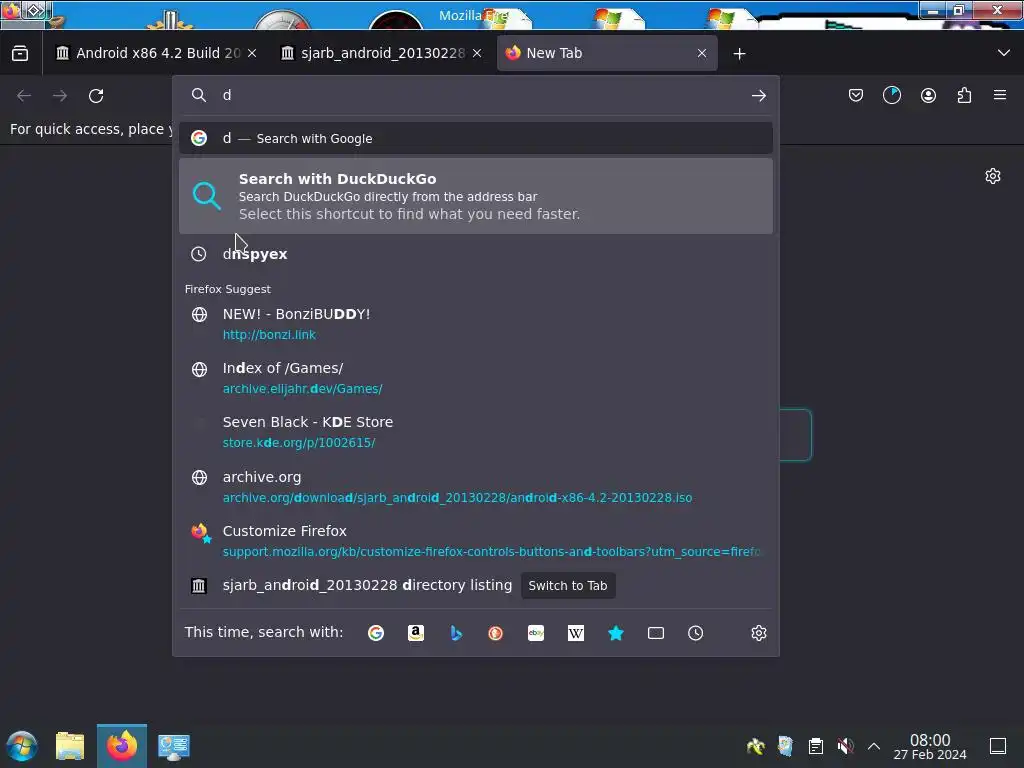Screen dimensions: 1024x768
Task: Open new tab personalization gear
Action: click(x=993, y=176)
